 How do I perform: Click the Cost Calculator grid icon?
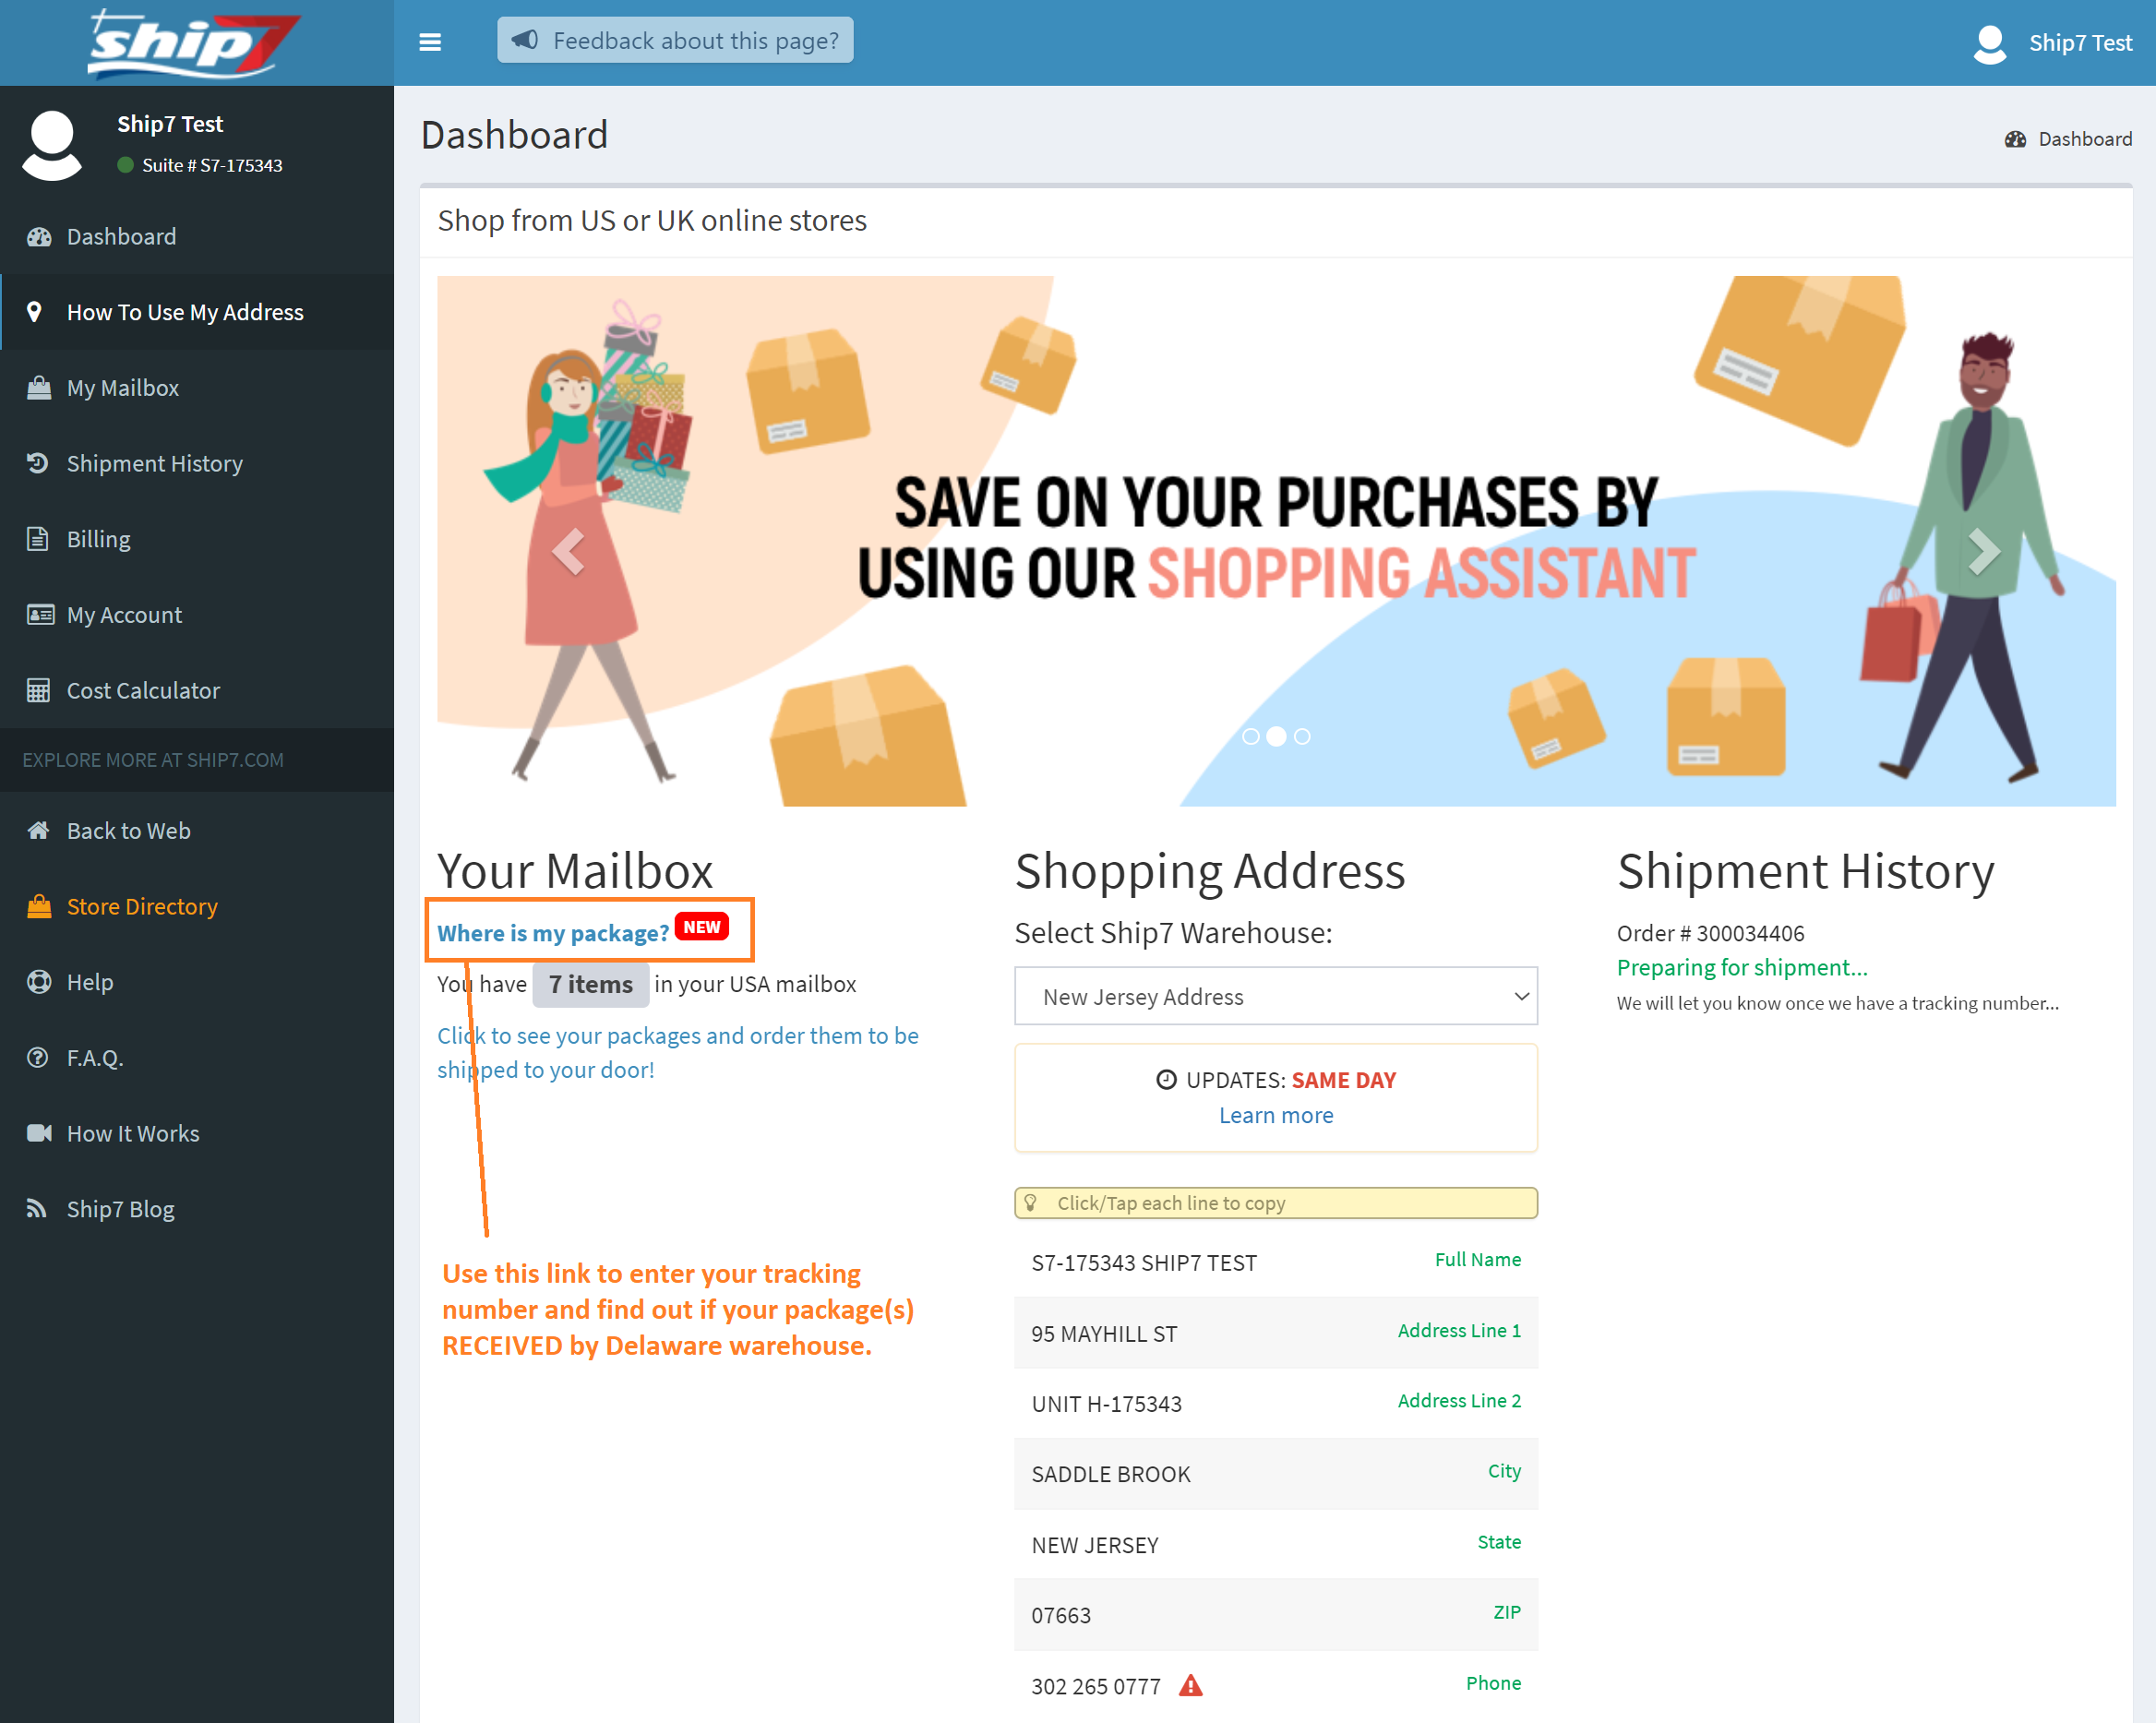point(38,690)
